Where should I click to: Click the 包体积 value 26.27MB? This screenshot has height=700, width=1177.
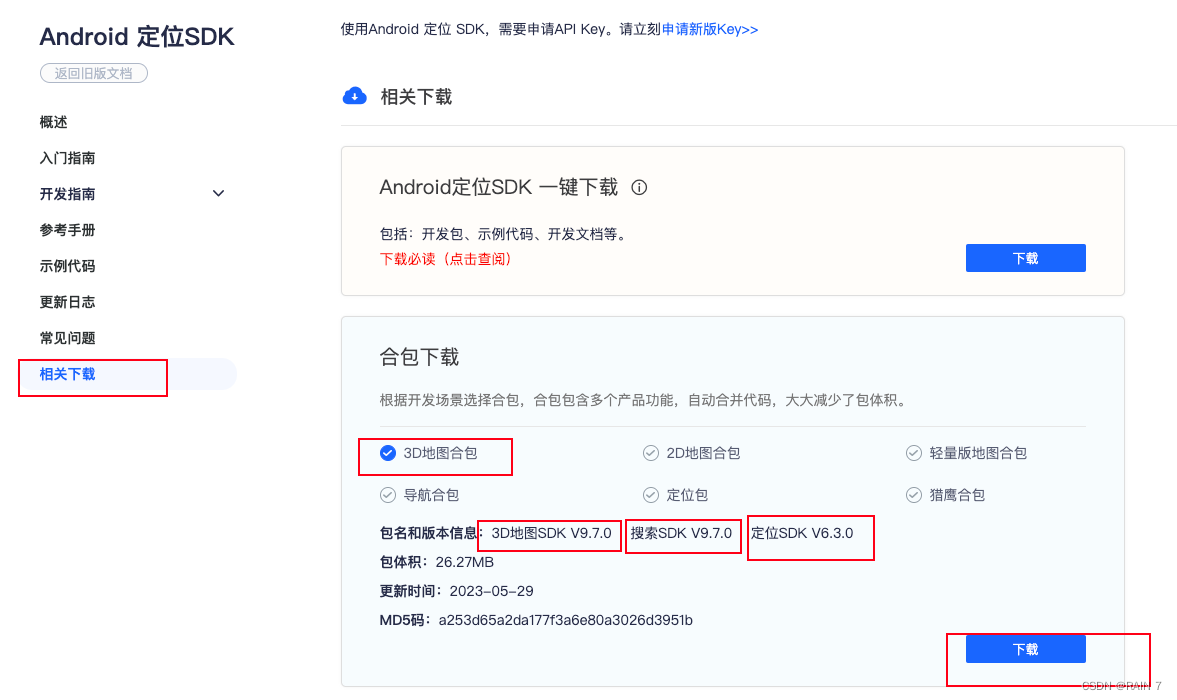(x=465, y=562)
